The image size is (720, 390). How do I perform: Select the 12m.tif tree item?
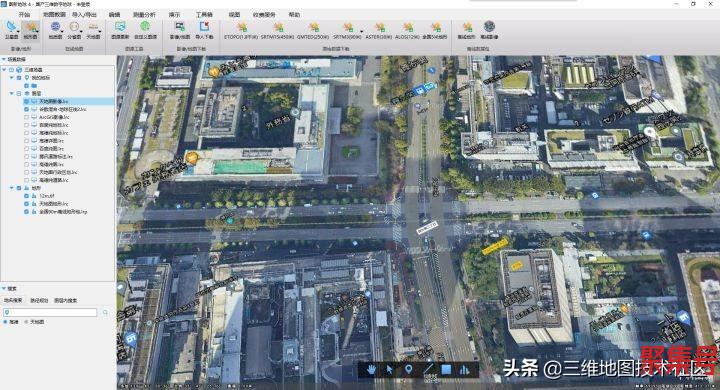click(x=46, y=196)
